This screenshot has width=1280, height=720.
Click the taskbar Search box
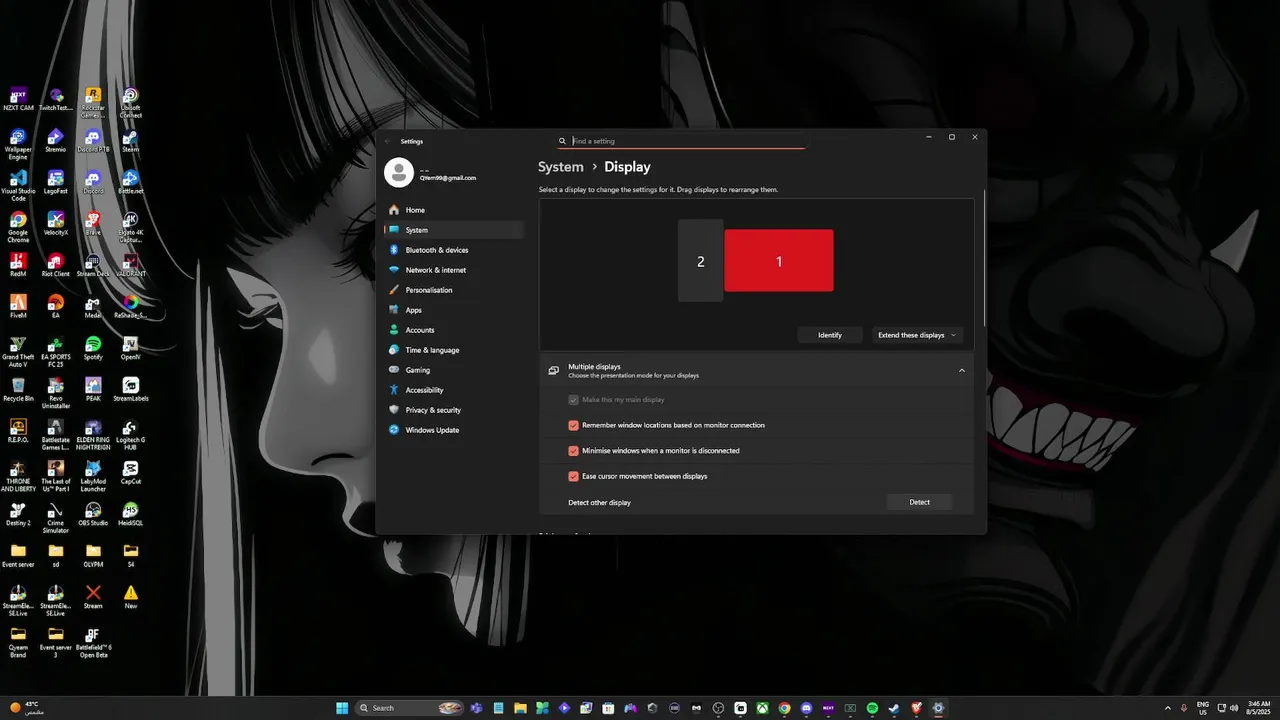coord(410,708)
